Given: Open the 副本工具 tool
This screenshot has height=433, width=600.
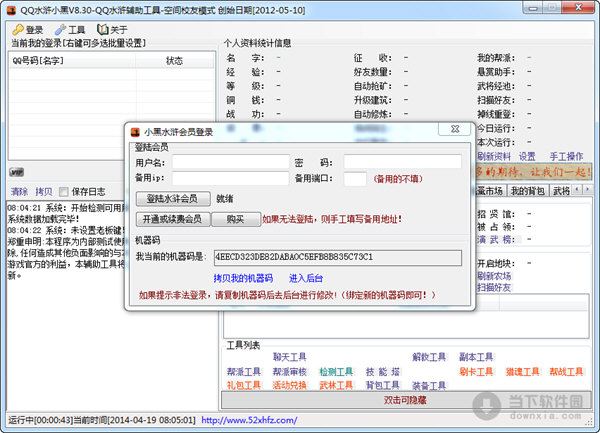Looking at the screenshot, I should point(476,357).
